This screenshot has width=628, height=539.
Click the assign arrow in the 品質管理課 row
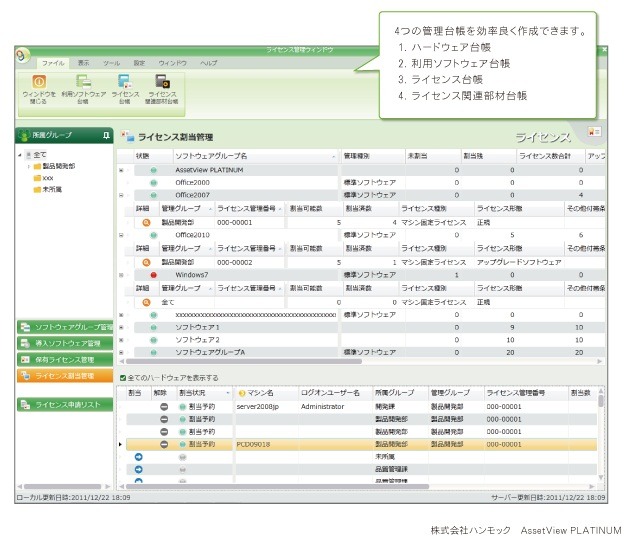pos(139,469)
